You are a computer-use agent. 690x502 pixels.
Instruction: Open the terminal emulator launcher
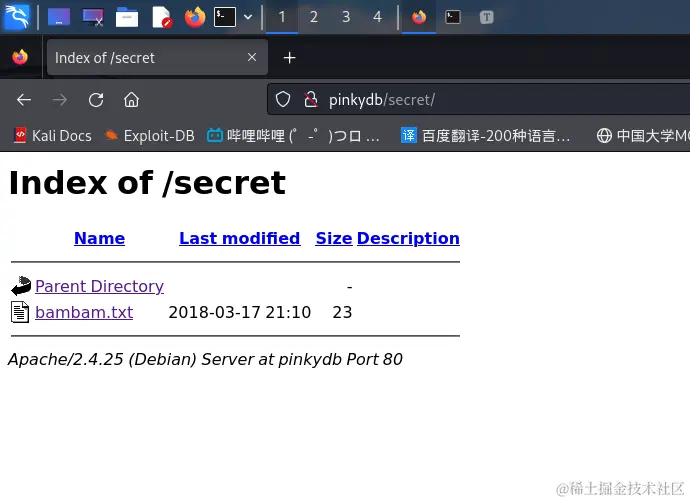pyautogui.click(x=226, y=16)
